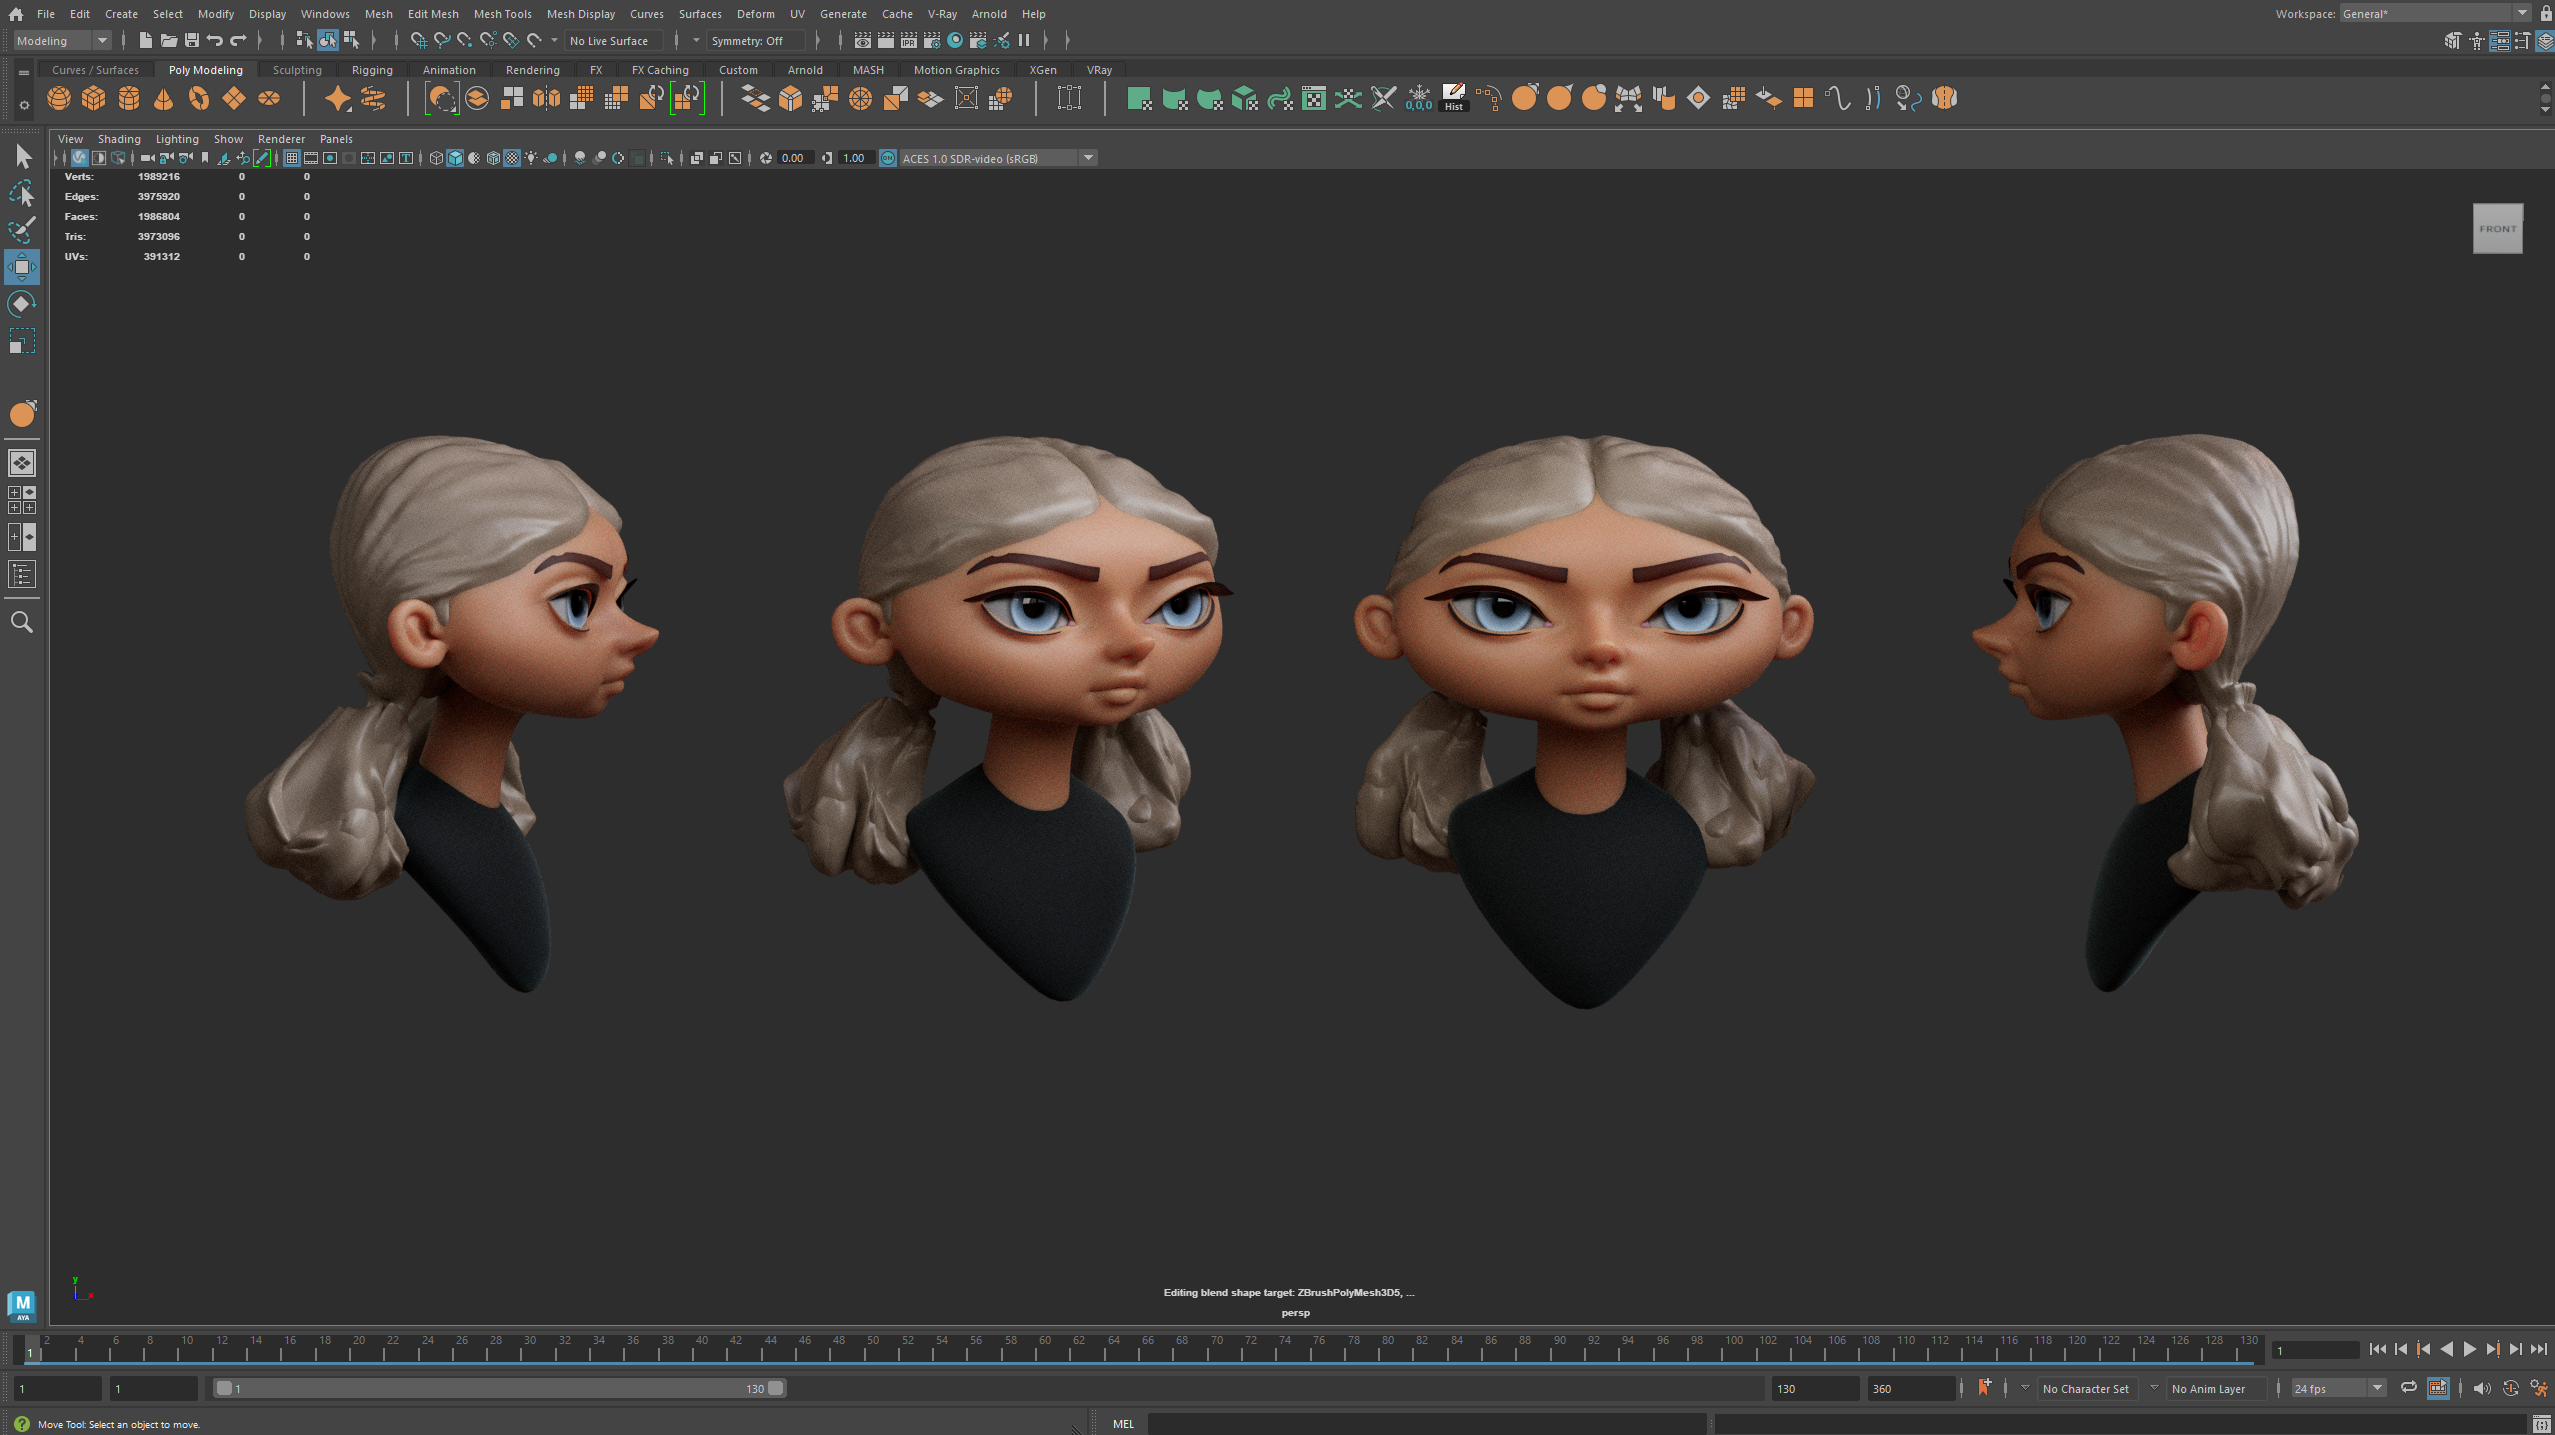Viewport: 2555px width, 1435px height.
Task: Expand the No Anim Layer arrow
Action: (2155, 1388)
